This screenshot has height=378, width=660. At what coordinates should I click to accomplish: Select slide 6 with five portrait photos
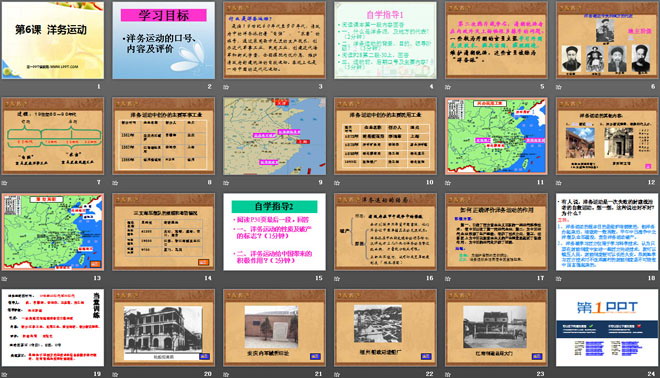(607, 40)
